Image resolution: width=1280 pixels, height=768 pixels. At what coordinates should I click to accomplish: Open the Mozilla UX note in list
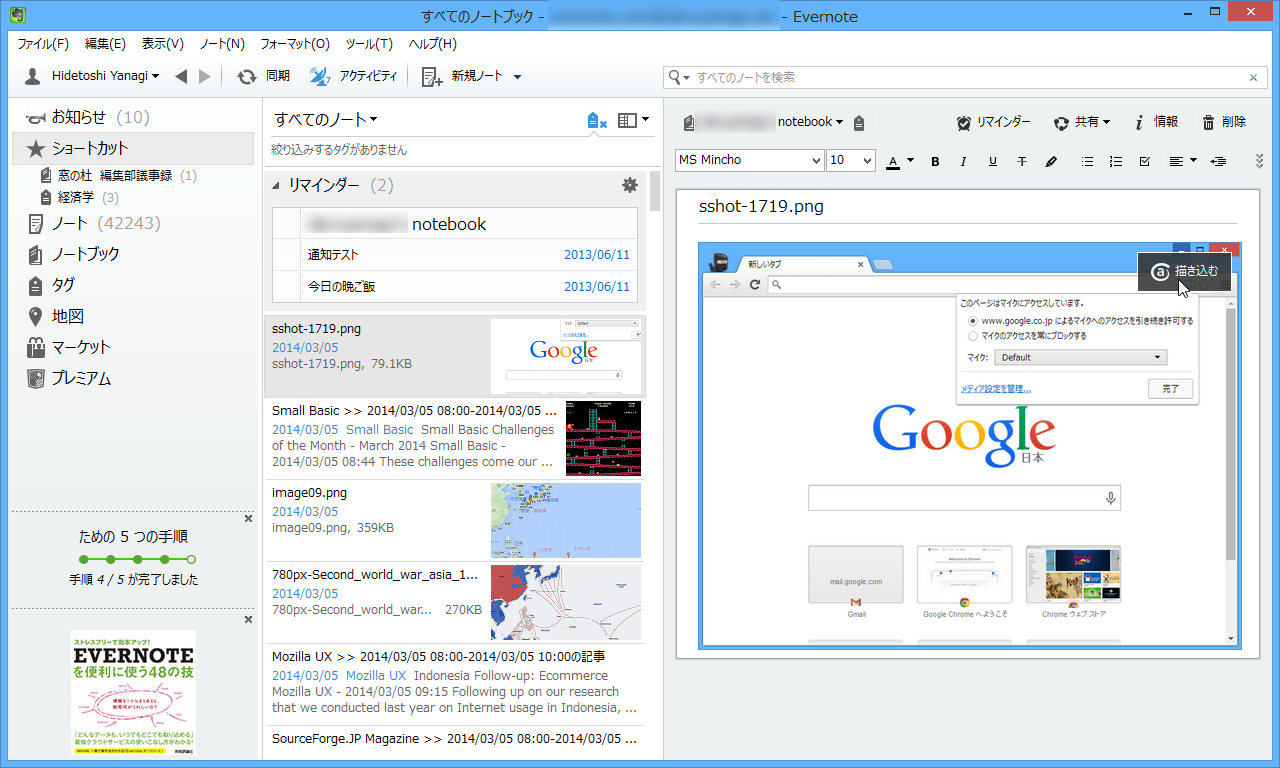[455, 685]
